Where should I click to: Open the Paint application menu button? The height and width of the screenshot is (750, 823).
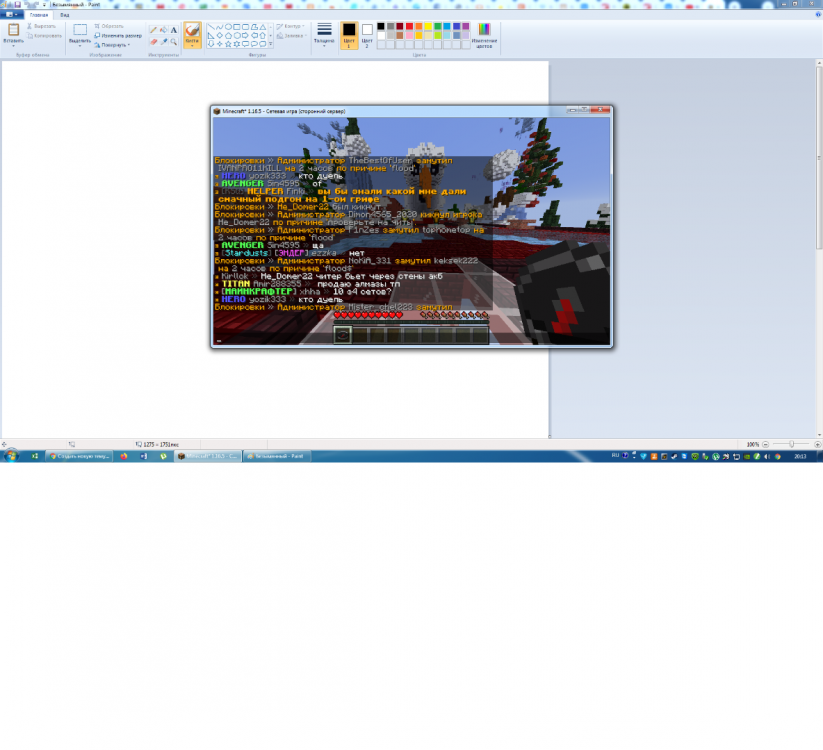(x=12, y=15)
